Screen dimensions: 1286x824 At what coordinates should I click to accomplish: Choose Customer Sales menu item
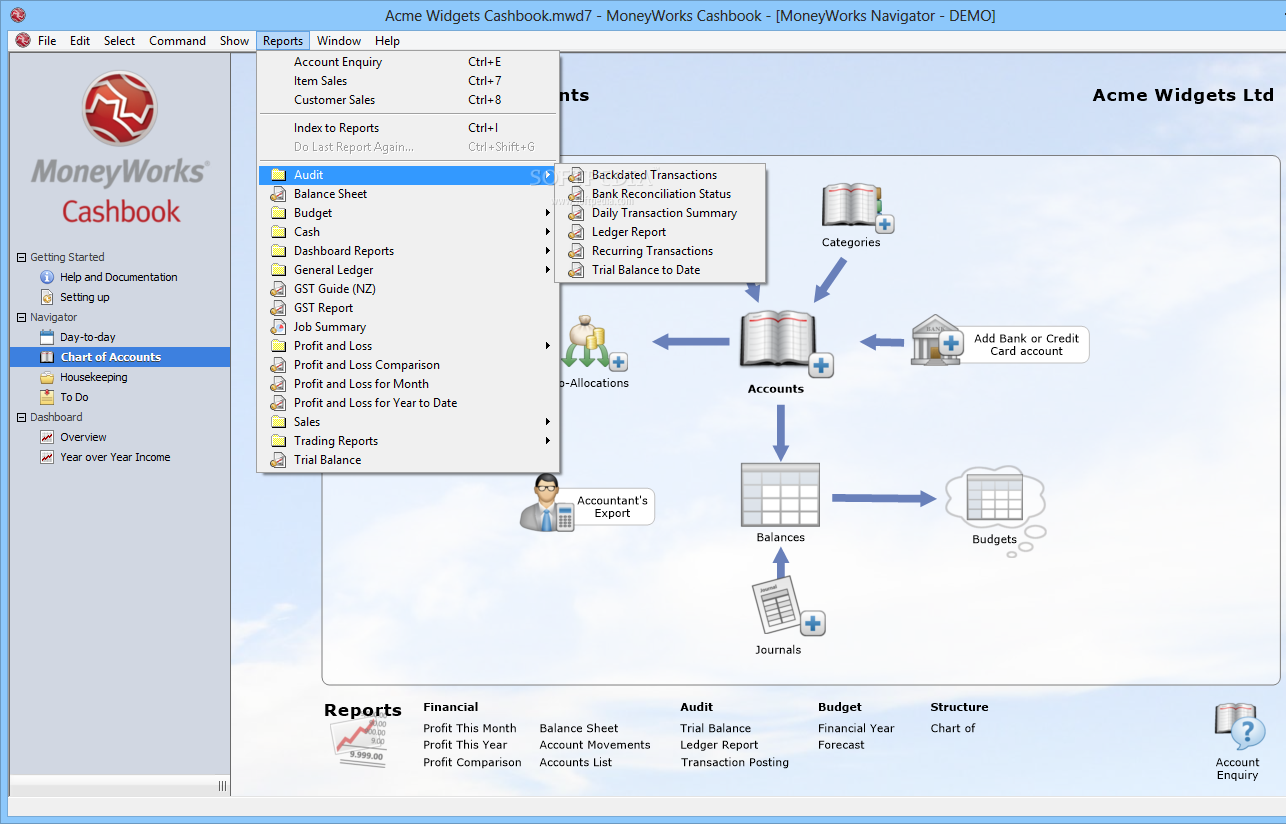[408, 100]
